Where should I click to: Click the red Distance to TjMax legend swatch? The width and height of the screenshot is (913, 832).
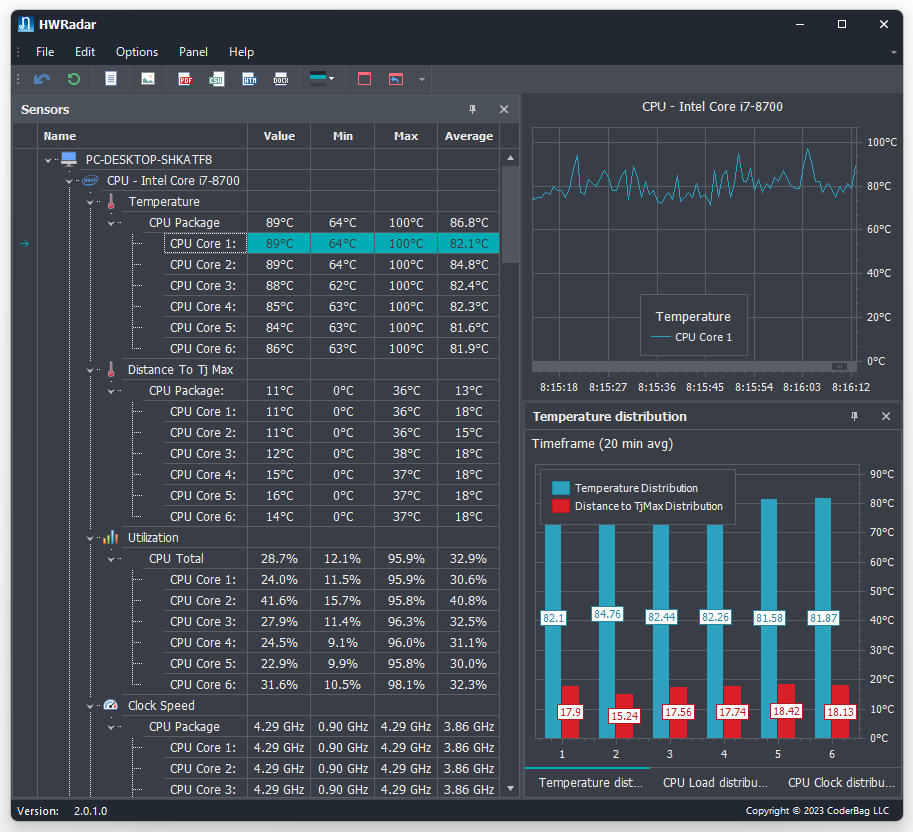561,506
